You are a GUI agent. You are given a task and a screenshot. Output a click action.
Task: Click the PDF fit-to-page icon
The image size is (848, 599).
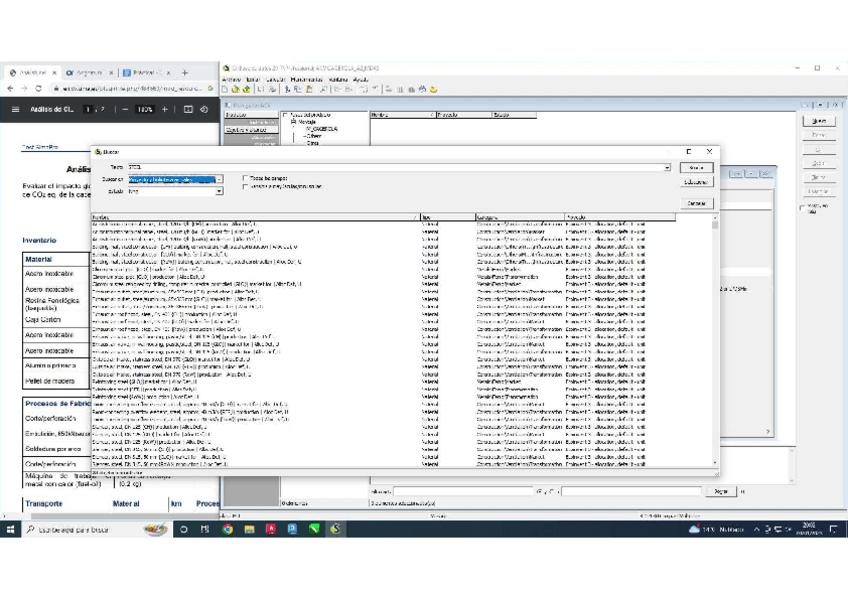[188, 109]
